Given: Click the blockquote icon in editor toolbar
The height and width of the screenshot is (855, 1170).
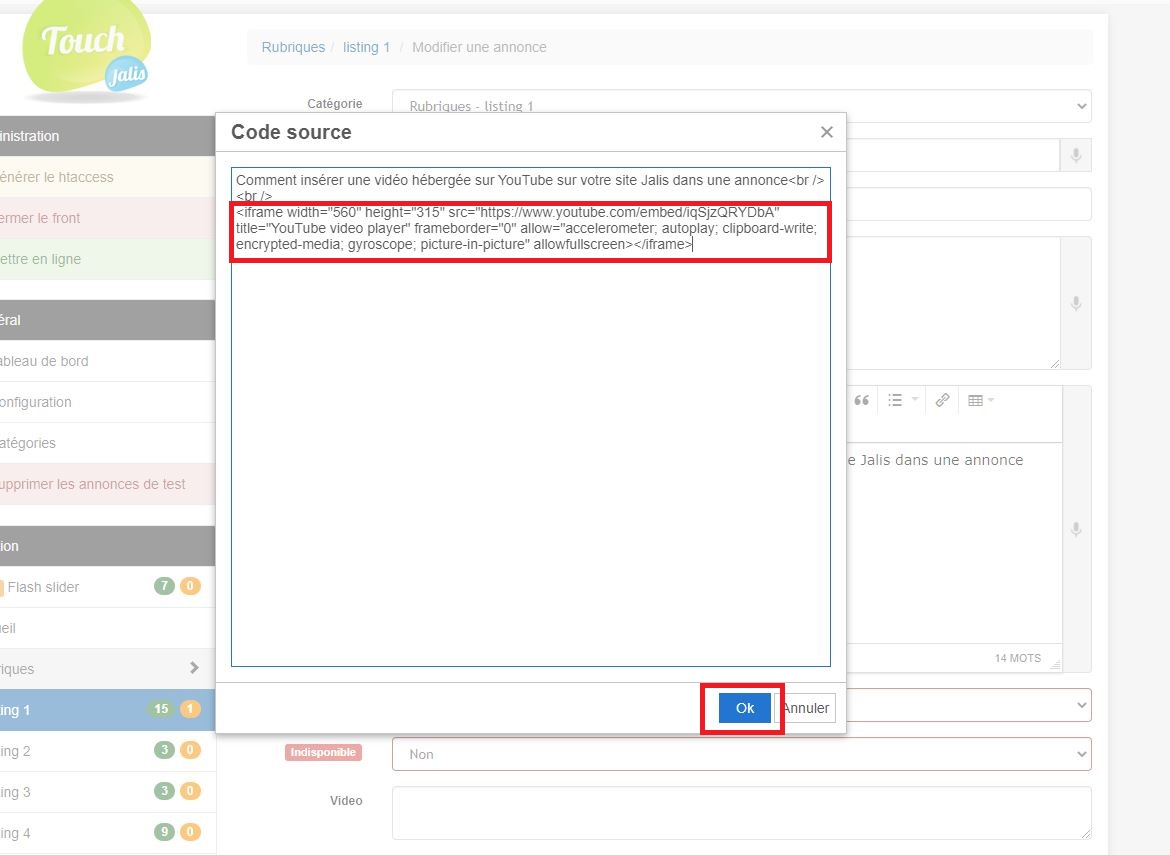Looking at the screenshot, I should tap(861, 400).
